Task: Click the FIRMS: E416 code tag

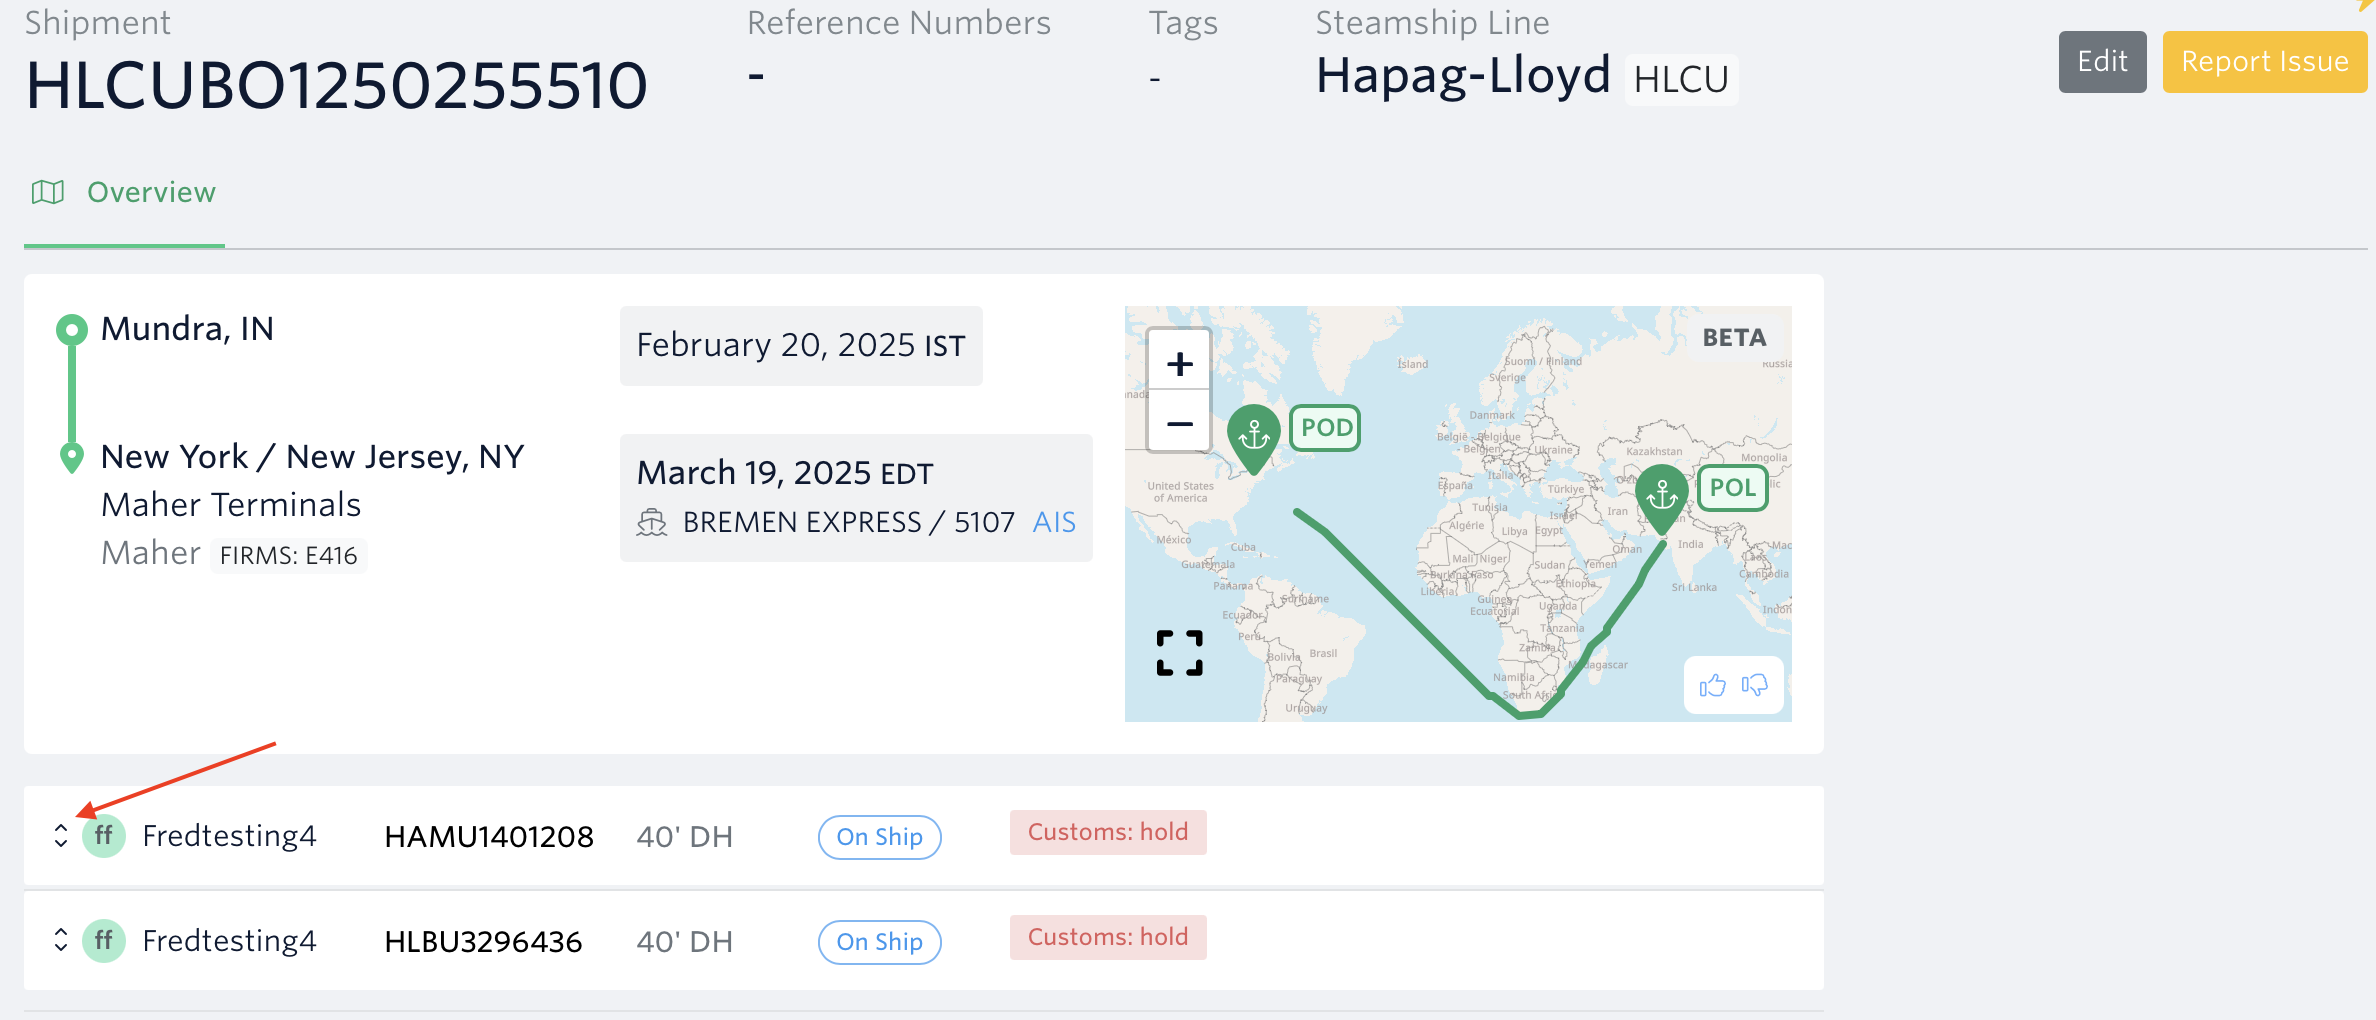Action: tap(288, 555)
